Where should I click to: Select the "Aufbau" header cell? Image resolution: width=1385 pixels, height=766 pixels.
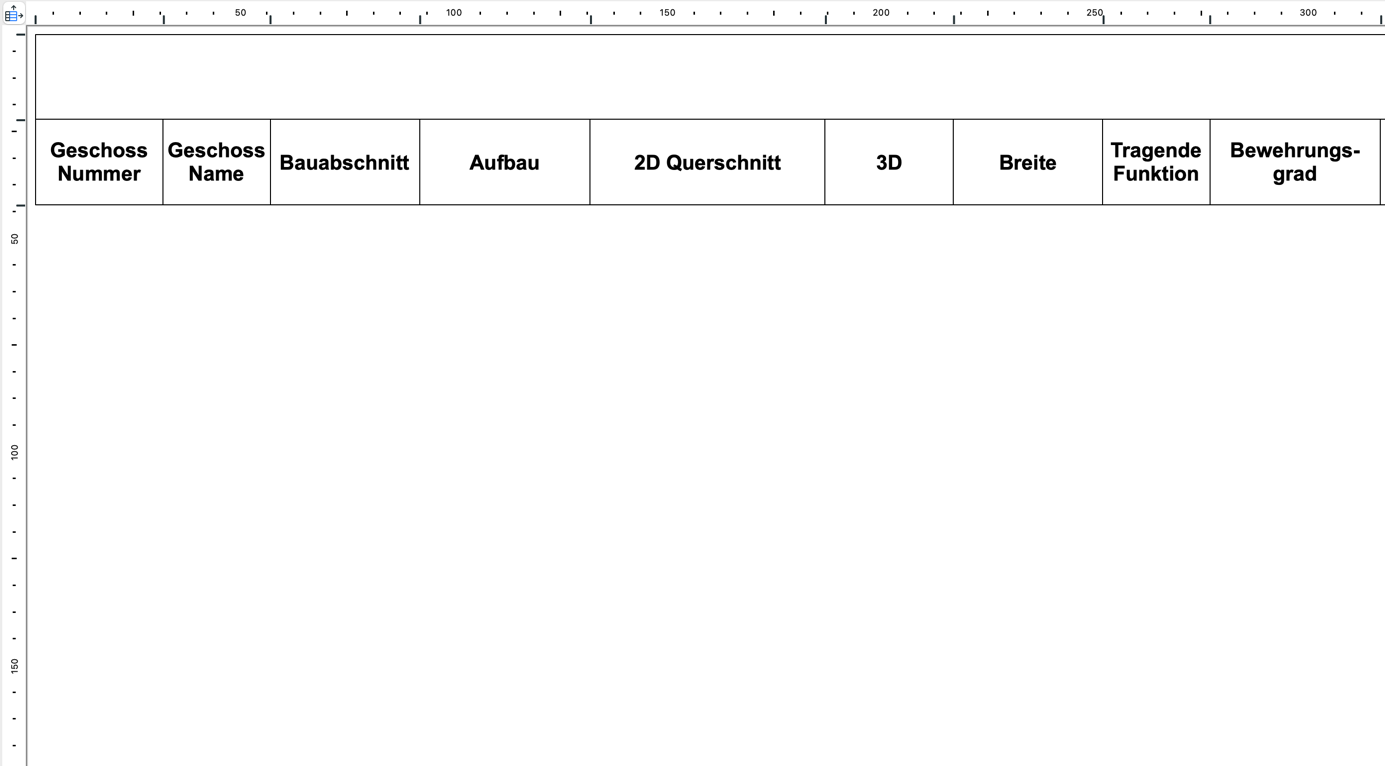(x=505, y=162)
